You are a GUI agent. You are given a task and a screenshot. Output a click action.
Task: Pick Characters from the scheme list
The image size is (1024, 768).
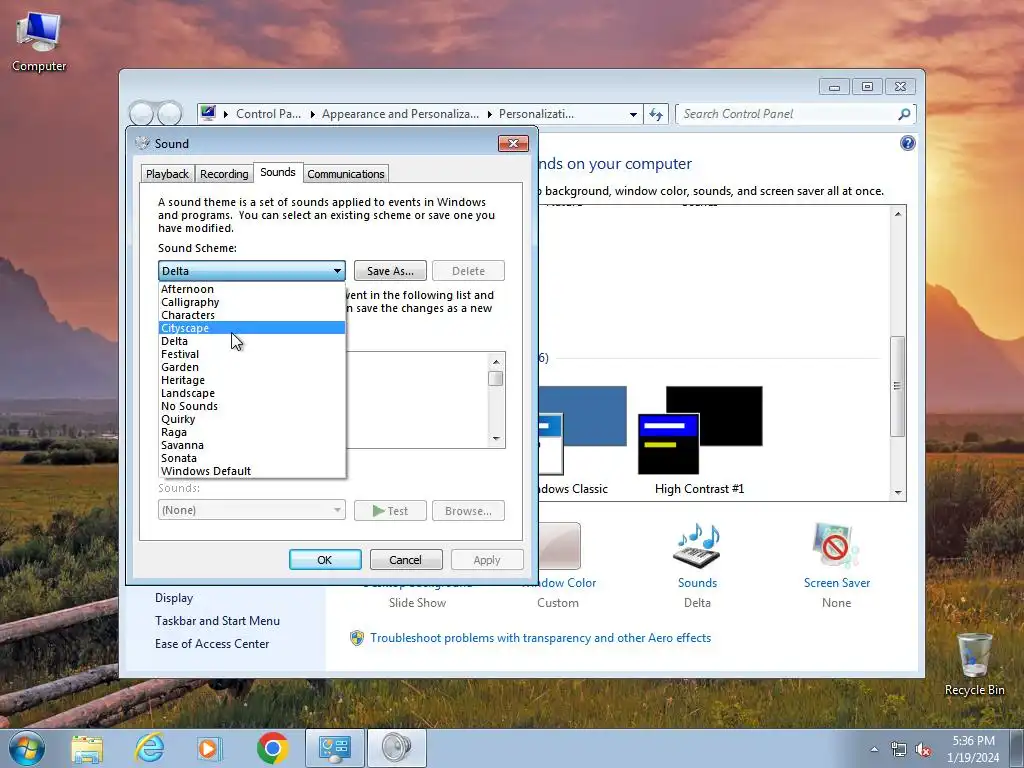pos(252,315)
